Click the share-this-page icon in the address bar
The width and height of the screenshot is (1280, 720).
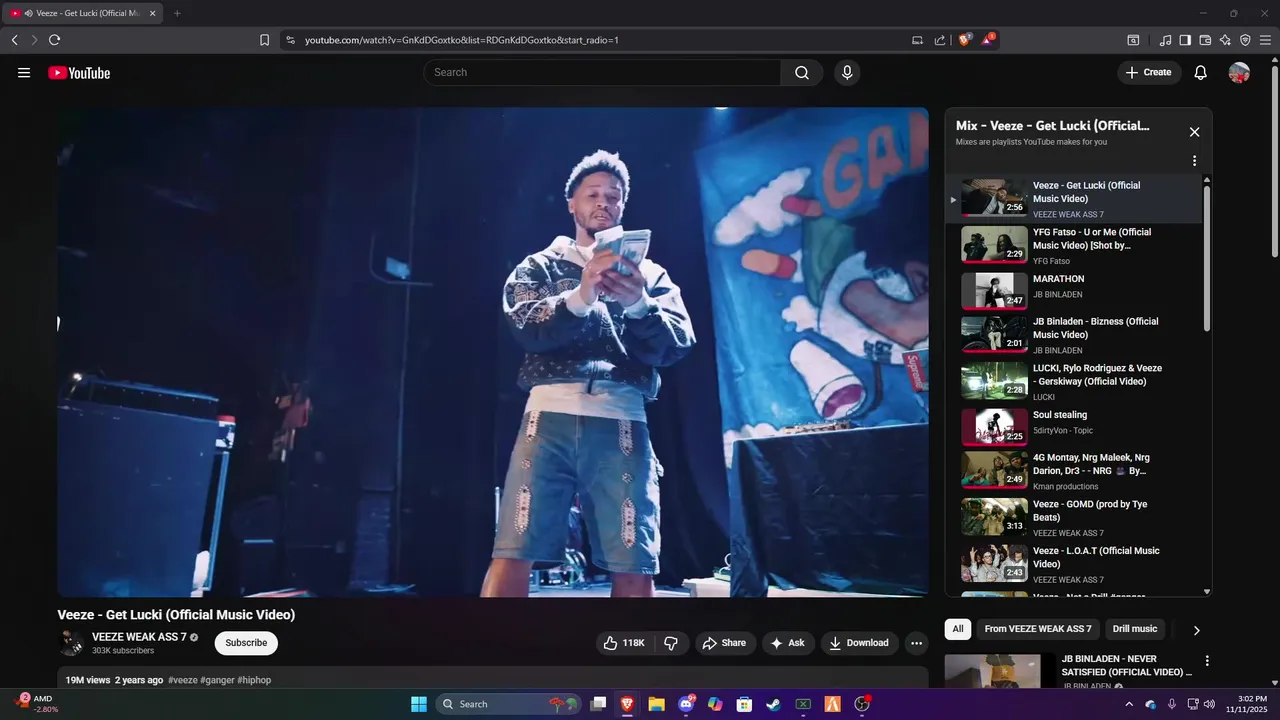940,40
